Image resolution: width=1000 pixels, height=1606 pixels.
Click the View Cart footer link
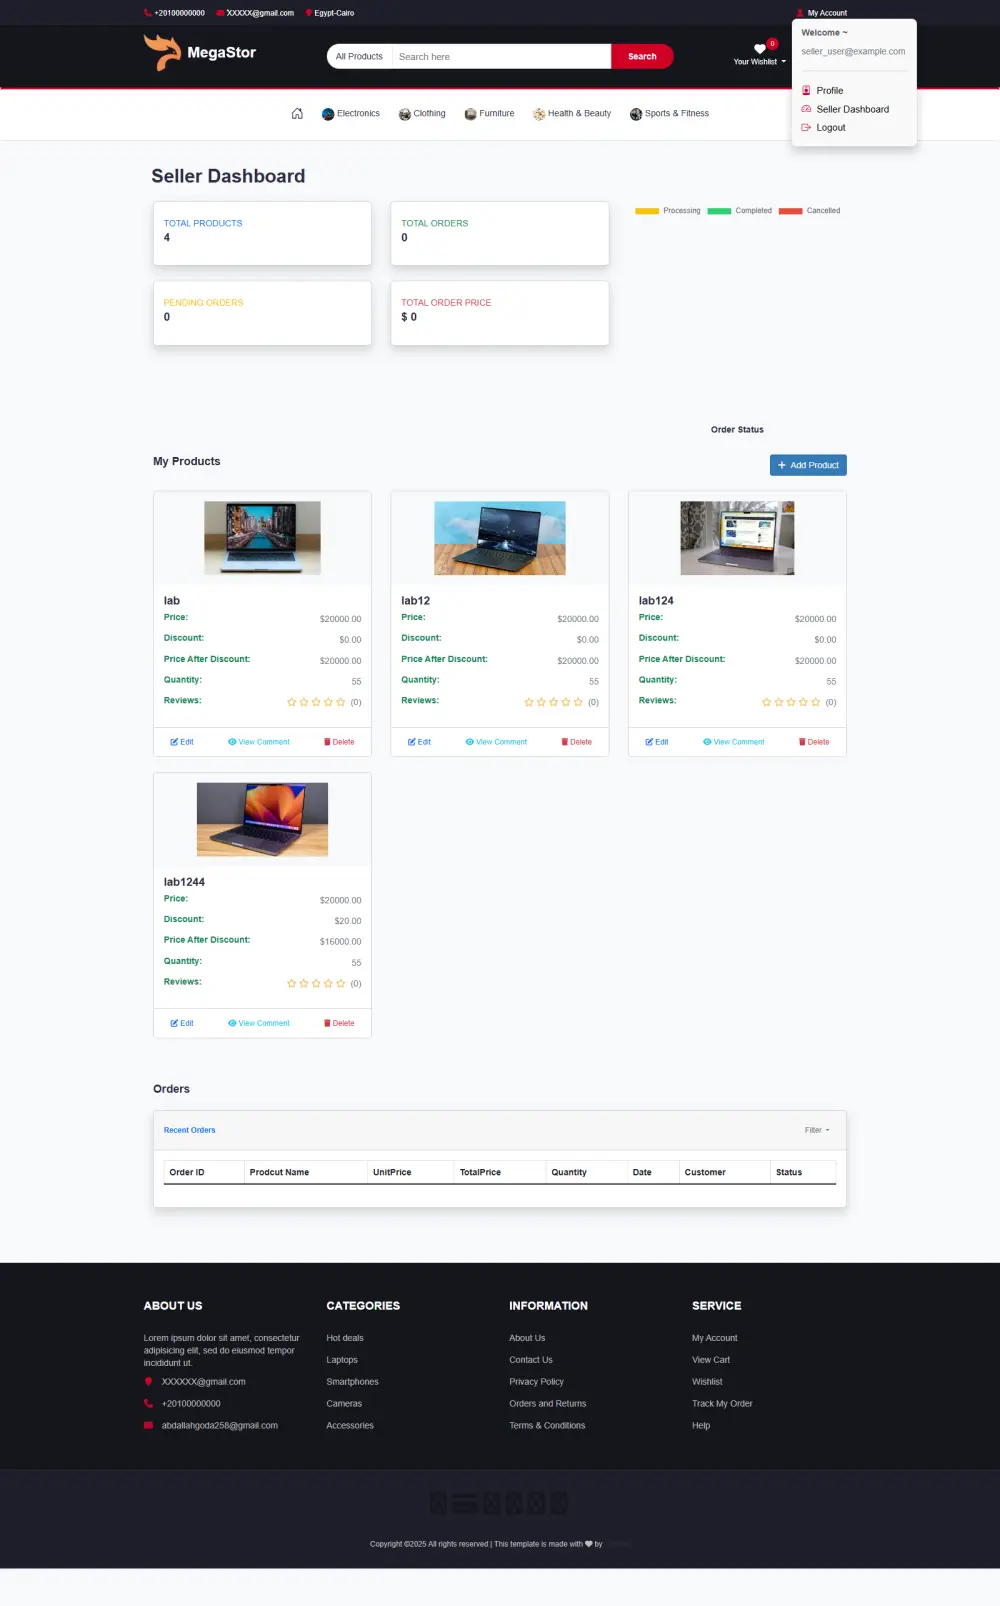point(711,1360)
